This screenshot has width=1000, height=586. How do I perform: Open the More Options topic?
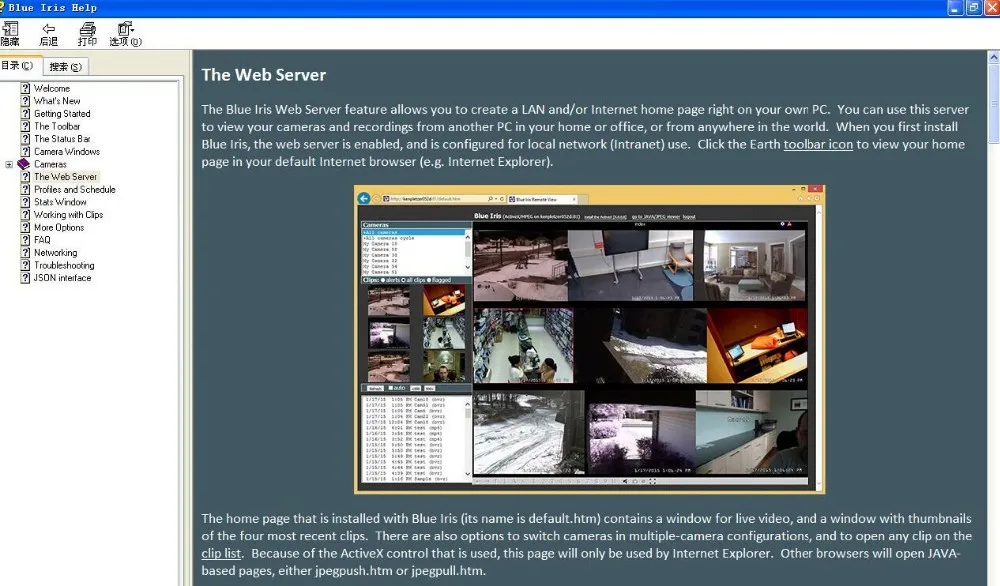(x=59, y=228)
